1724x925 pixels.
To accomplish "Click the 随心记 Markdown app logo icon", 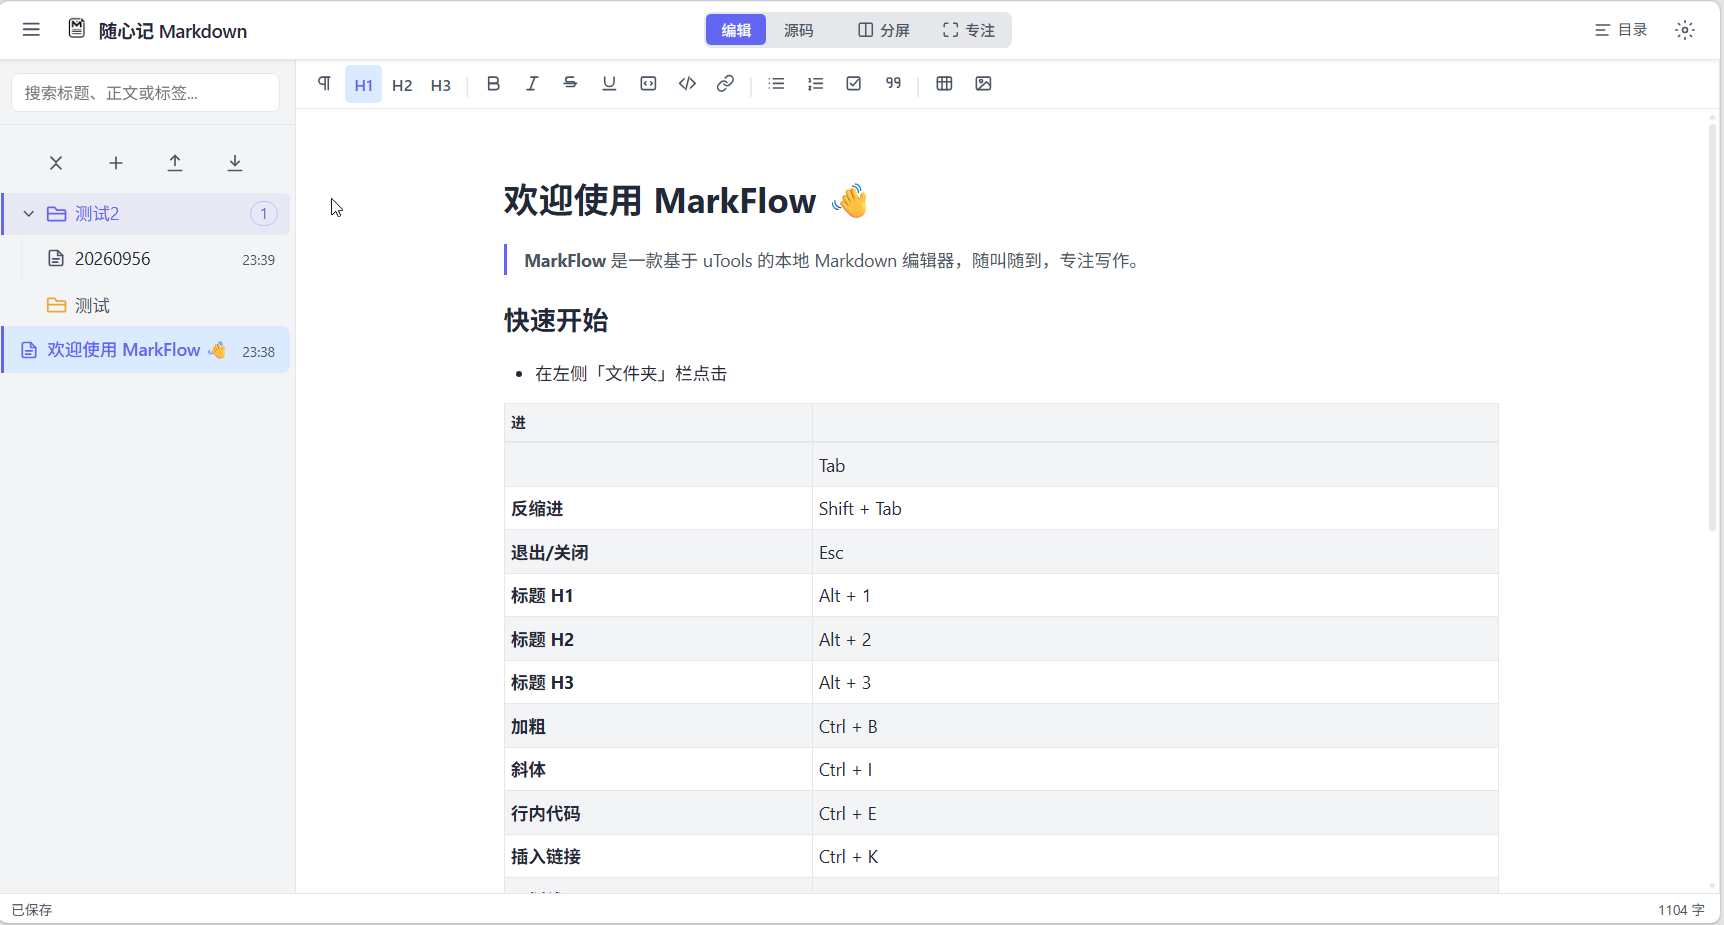I will 77,29.
